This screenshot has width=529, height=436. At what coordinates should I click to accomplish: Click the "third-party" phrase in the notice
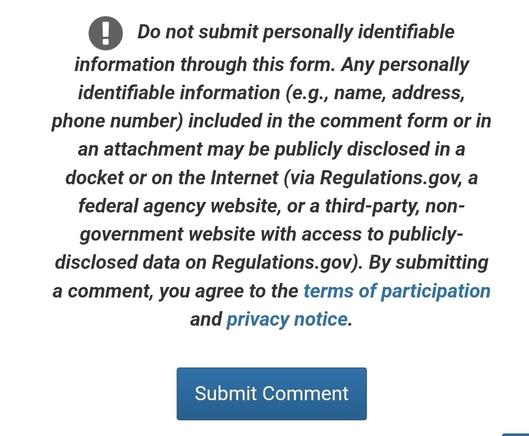(372, 207)
